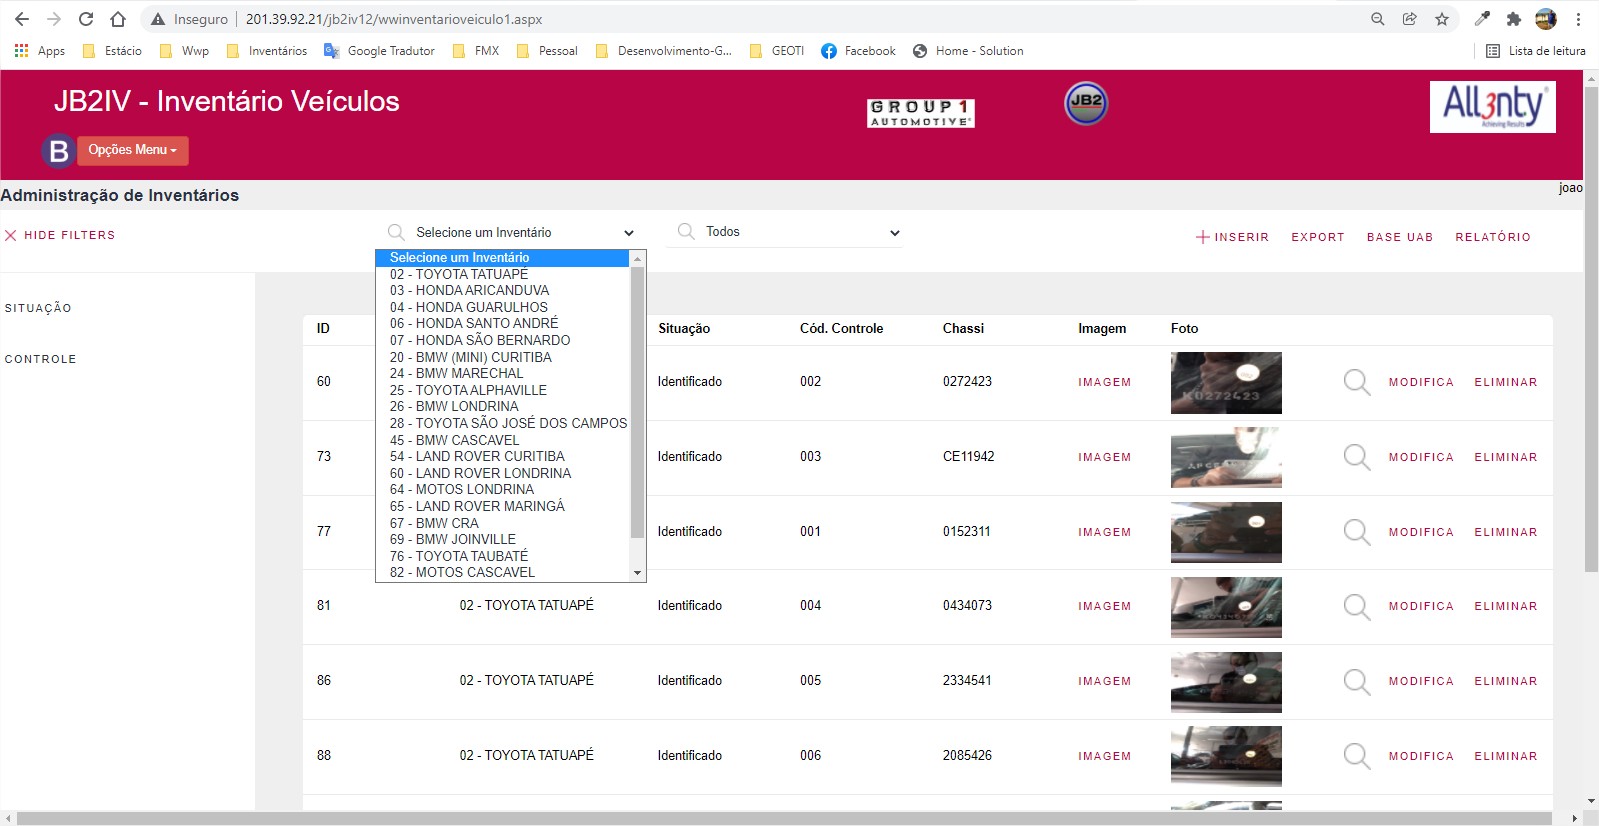Open magnifier detail for ID 86 row
This screenshot has height=826, width=1599.
click(x=1357, y=681)
